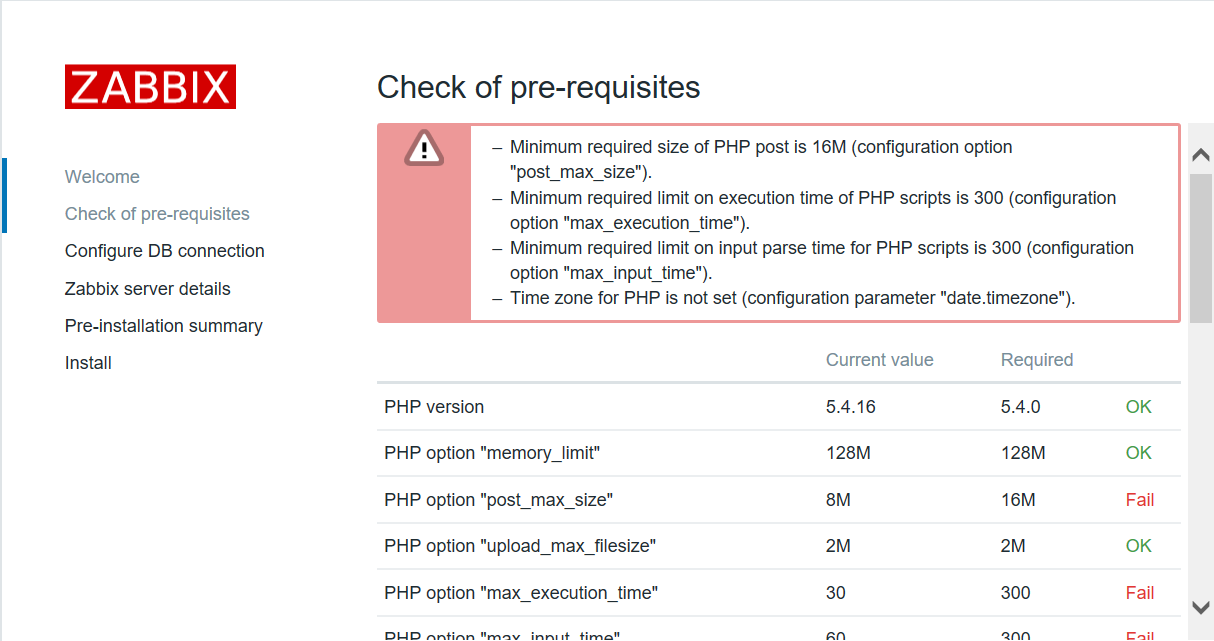Click the Fail status for max_execution_time
Image resolution: width=1214 pixels, height=641 pixels.
click(x=1139, y=593)
